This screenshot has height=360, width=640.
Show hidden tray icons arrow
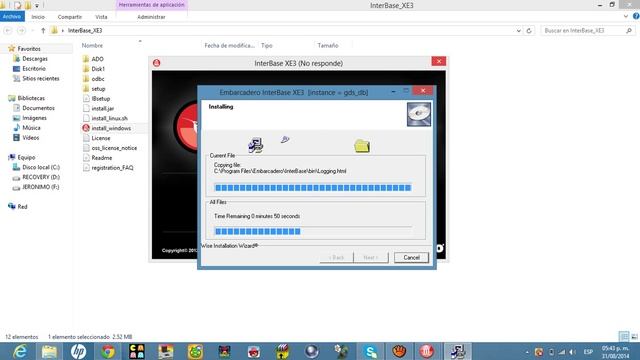527,352
